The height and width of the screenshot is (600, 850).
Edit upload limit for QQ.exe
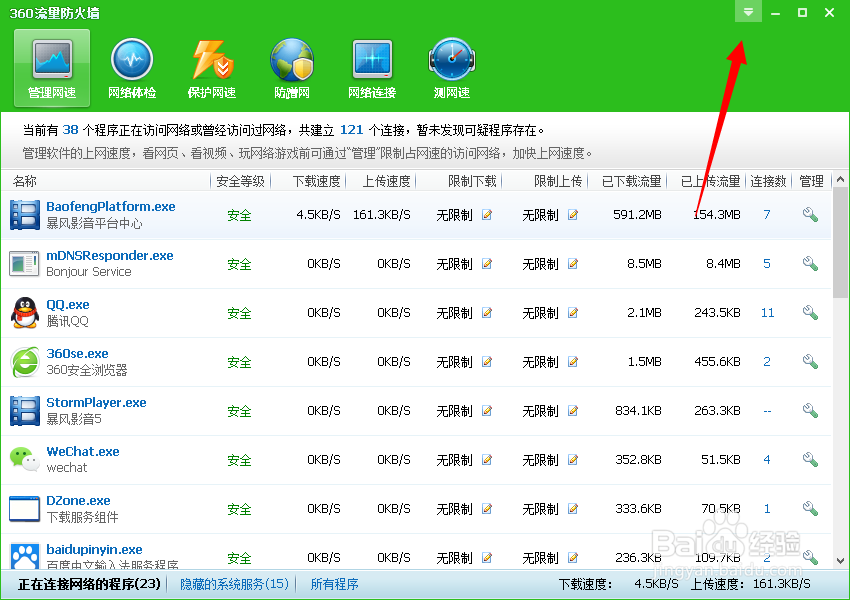(x=572, y=313)
